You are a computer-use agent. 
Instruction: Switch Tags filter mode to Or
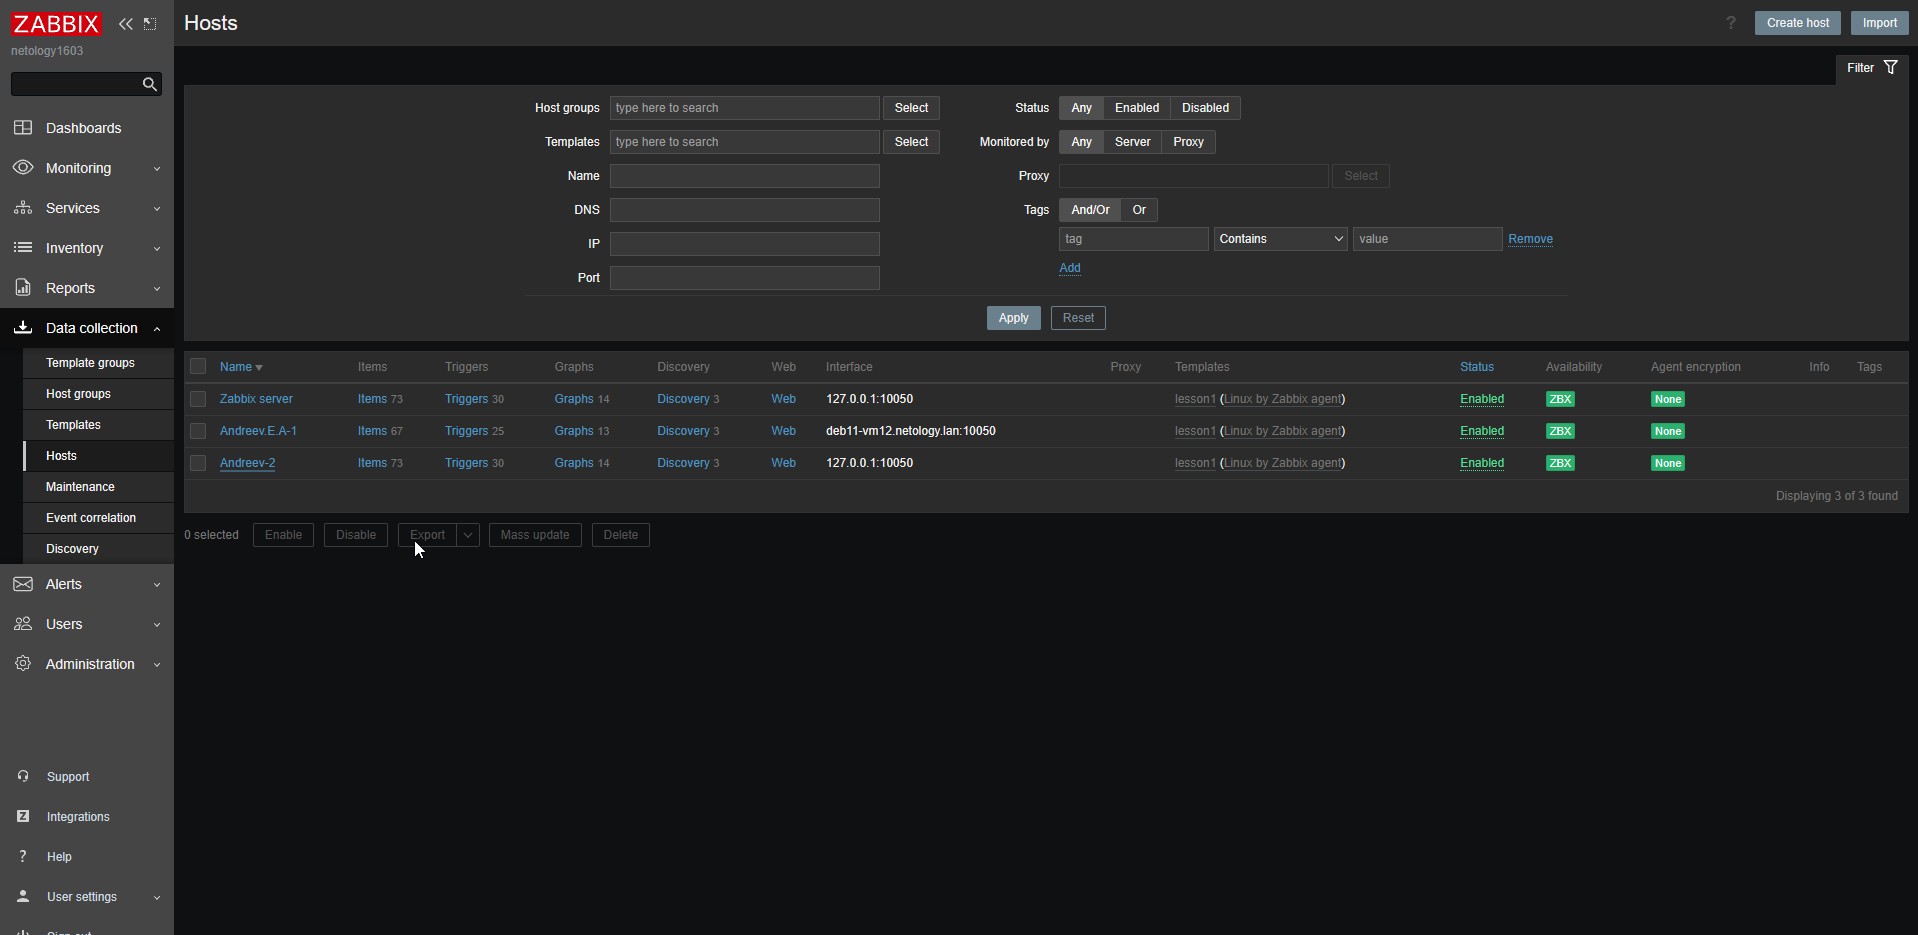click(x=1139, y=210)
